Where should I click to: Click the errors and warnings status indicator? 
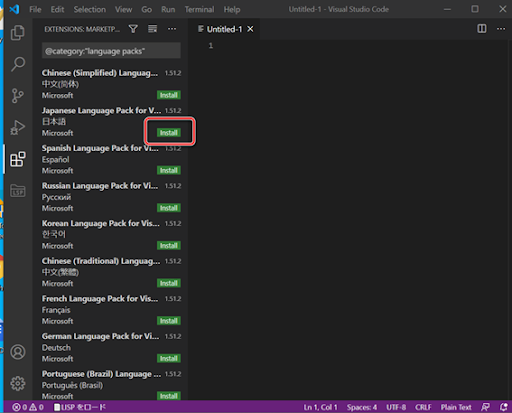click(x=28, y=407)
